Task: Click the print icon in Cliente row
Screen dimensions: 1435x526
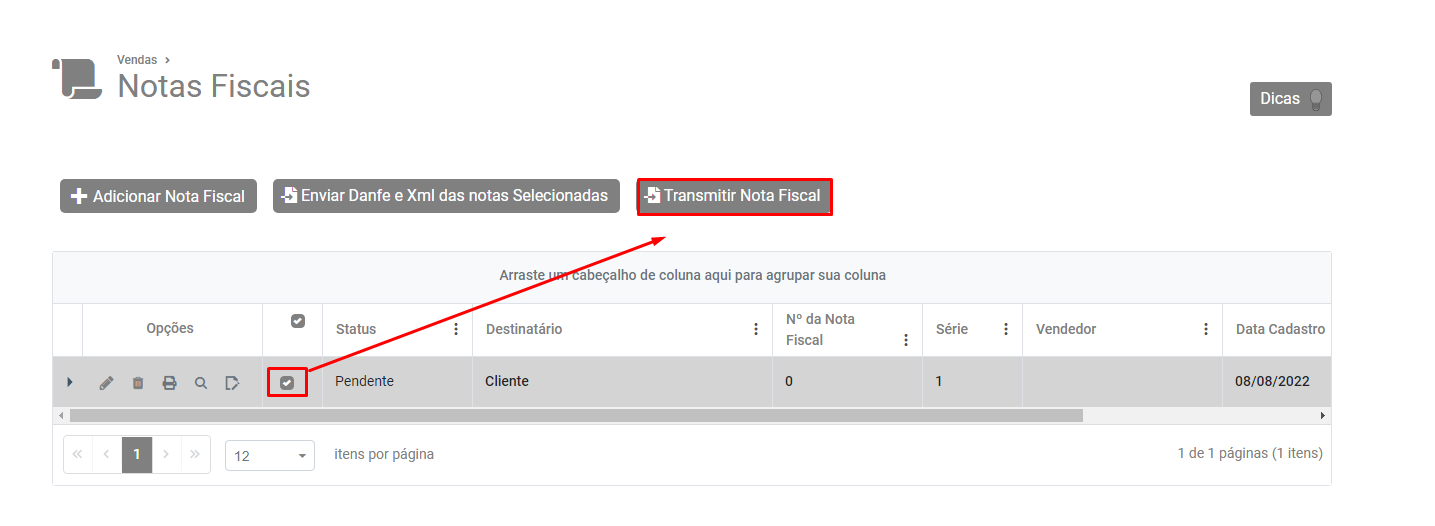Action: coord(170,383)
